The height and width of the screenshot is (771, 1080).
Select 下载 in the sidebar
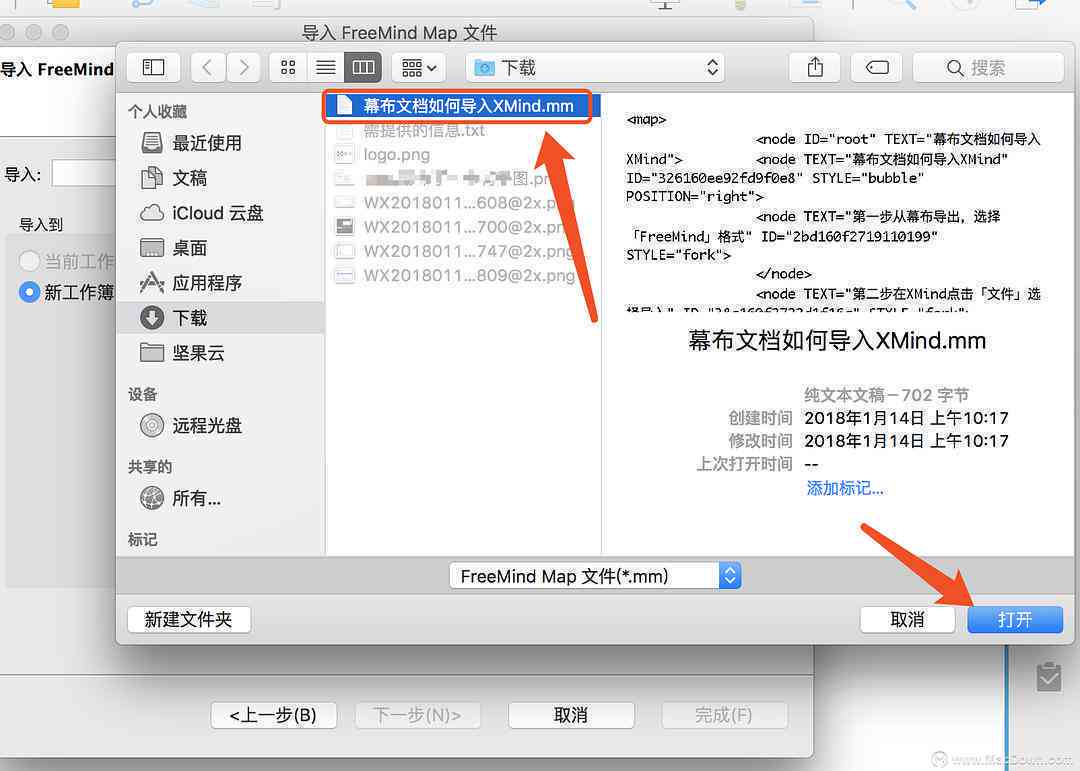[x=220, y=318]
